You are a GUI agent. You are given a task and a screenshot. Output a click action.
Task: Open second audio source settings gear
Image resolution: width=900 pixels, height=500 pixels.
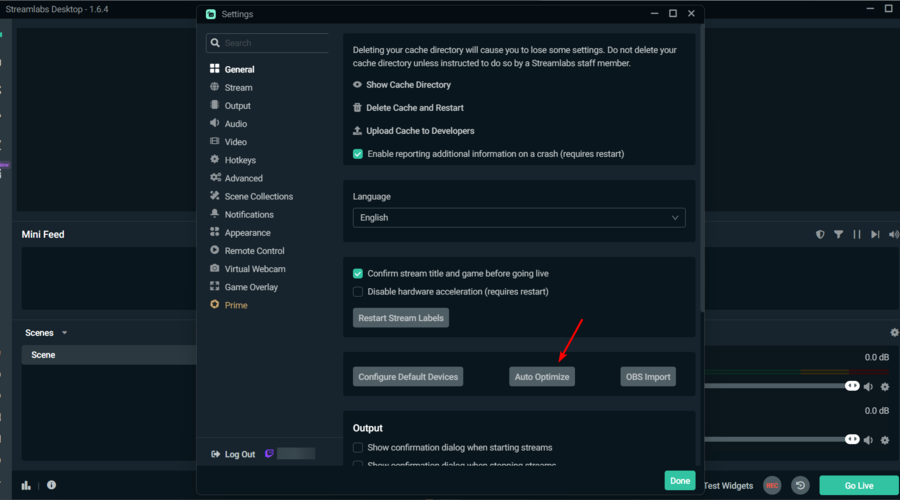pyautogui.click(x=885, y=440)
